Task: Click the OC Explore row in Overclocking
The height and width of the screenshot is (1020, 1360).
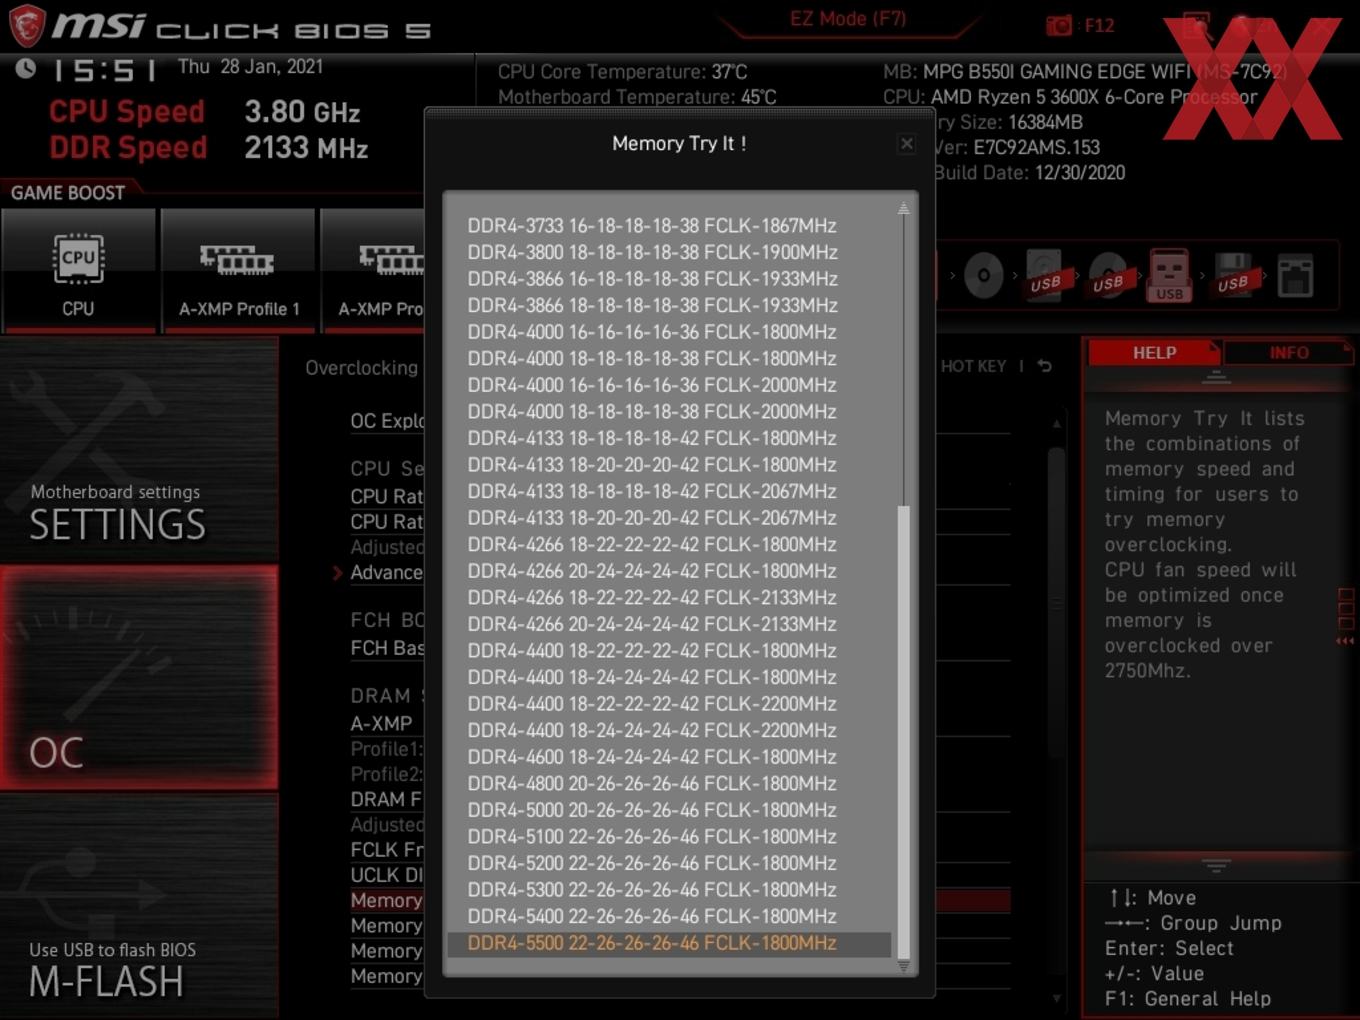Action: [x=387, y=421]
